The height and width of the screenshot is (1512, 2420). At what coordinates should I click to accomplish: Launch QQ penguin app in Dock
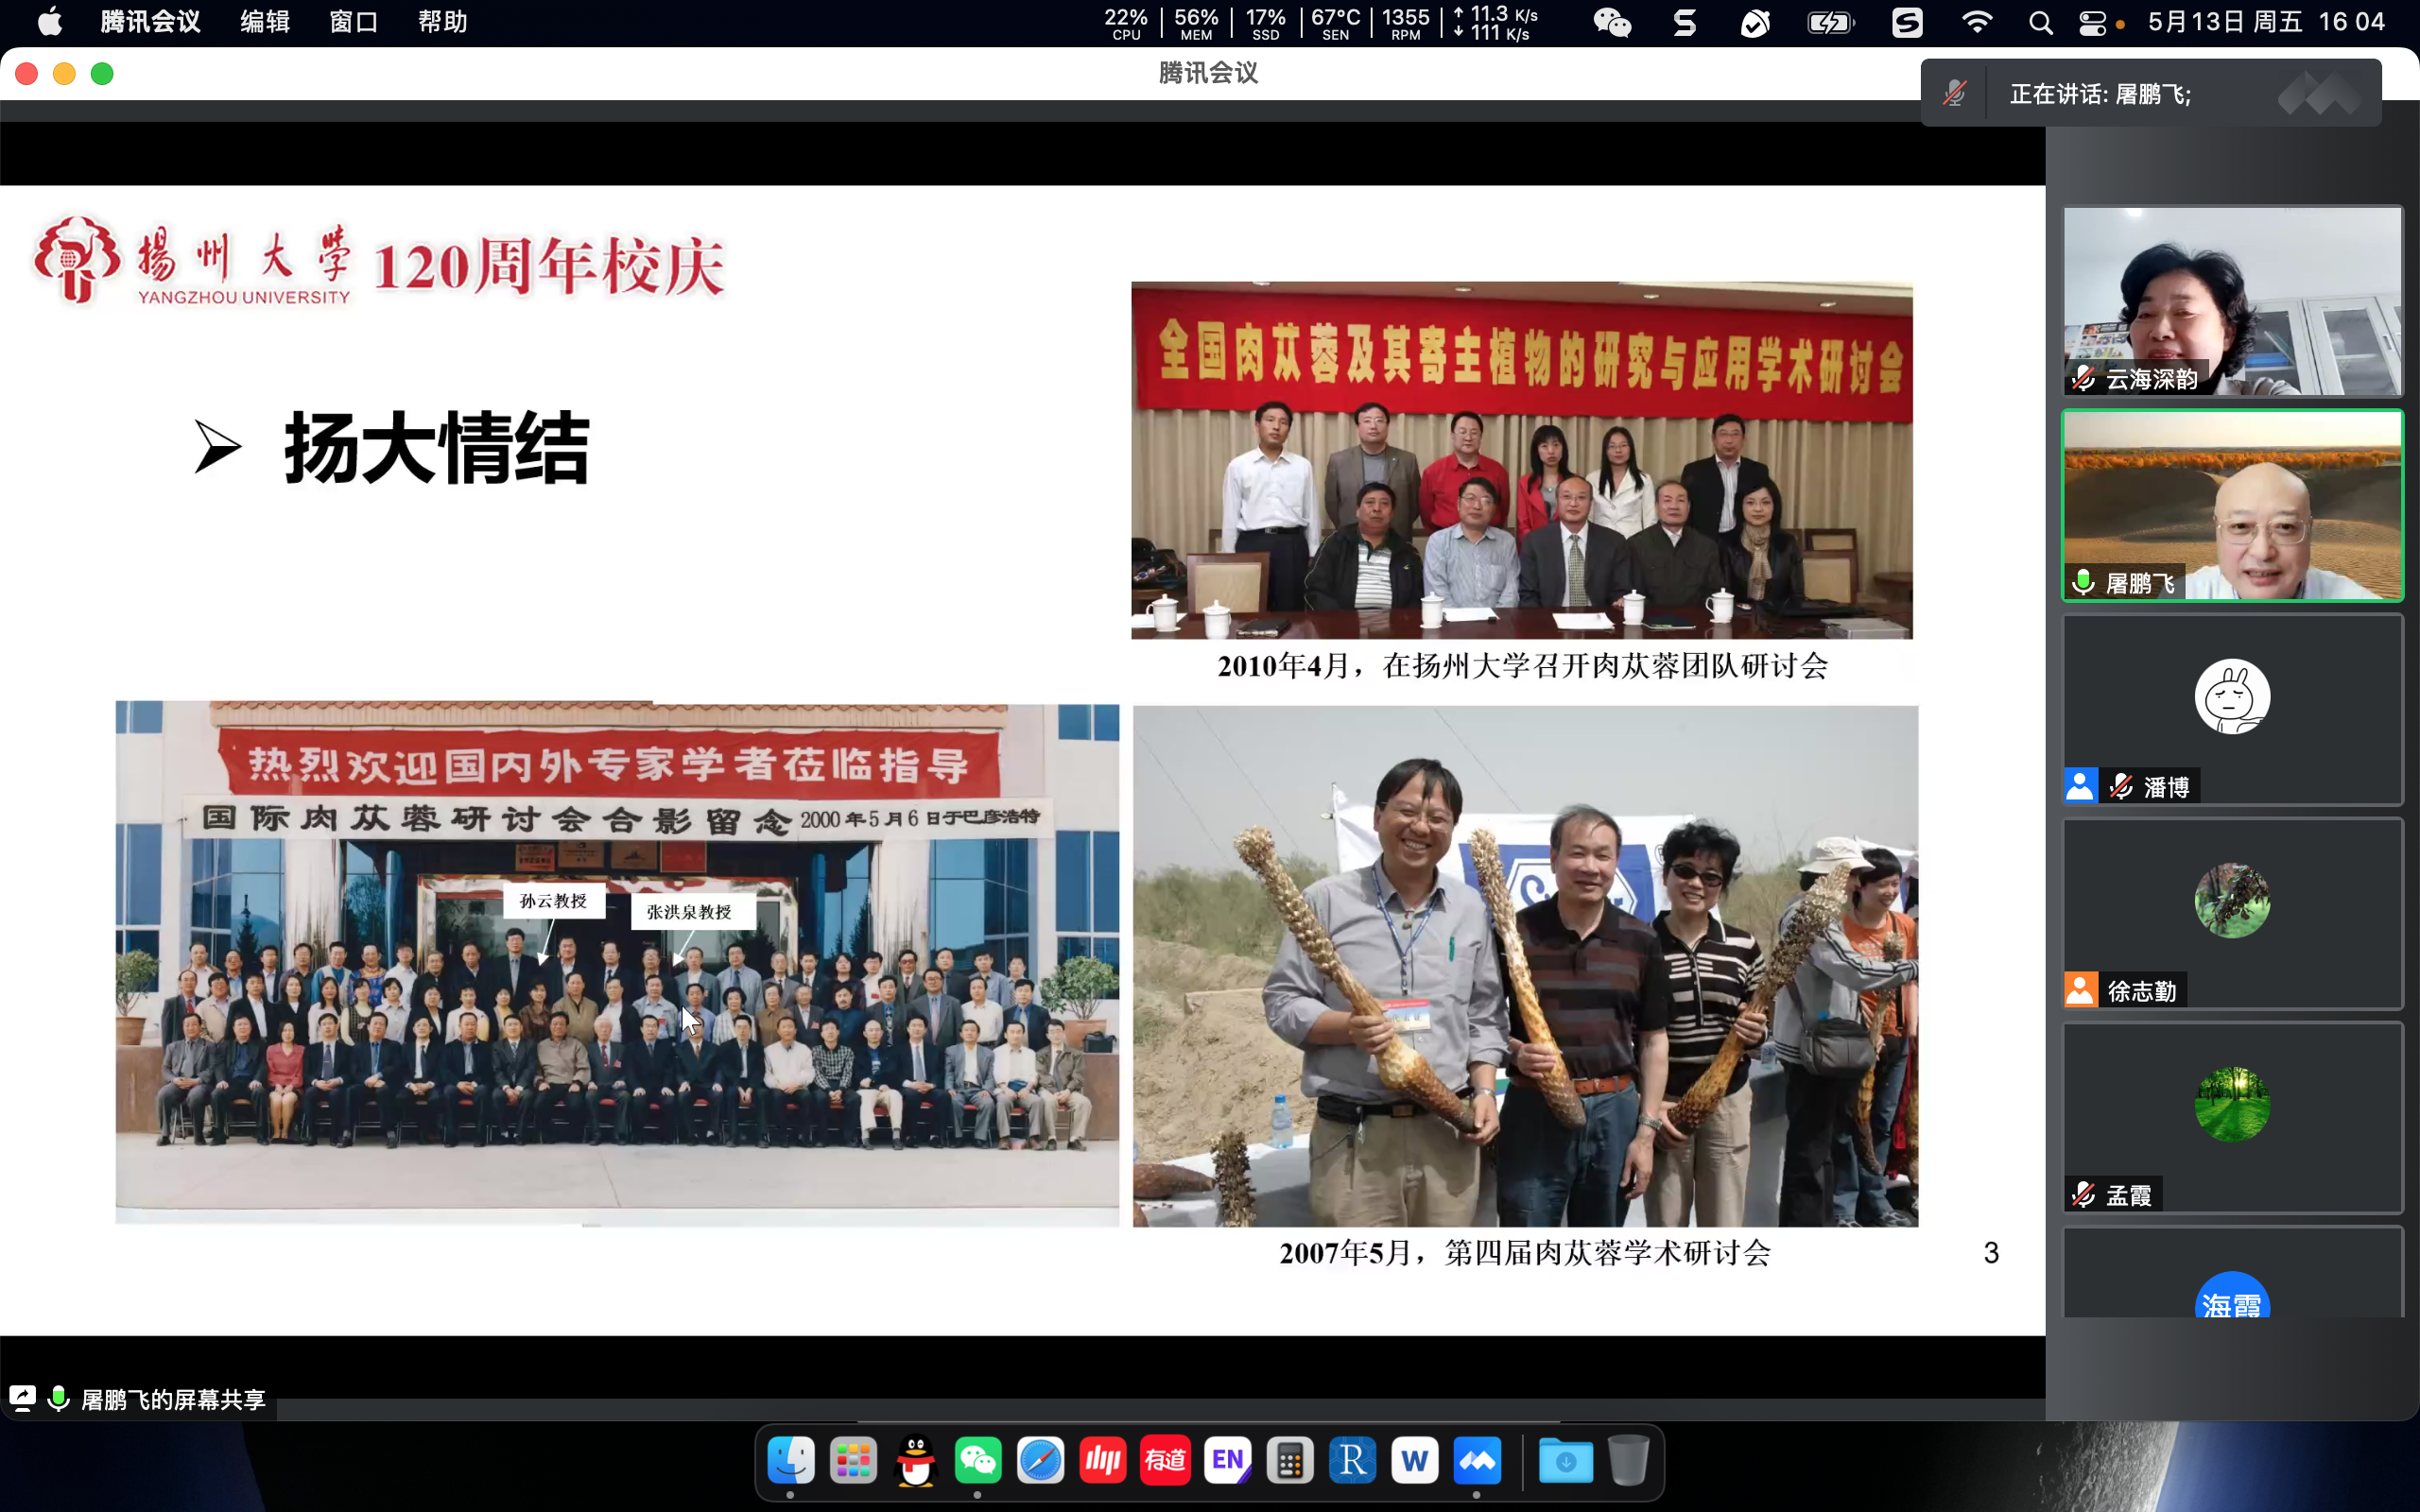(915, 1461)
